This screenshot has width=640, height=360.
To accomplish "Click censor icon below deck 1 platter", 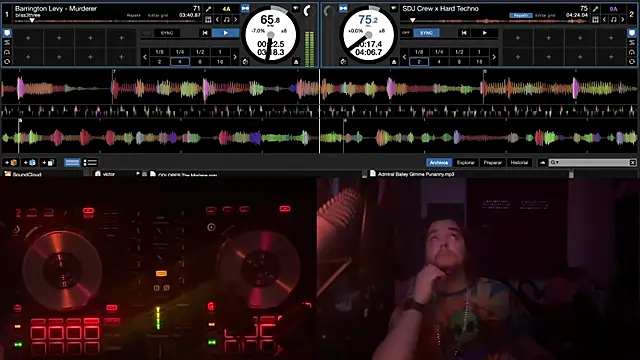I will 245,62.
